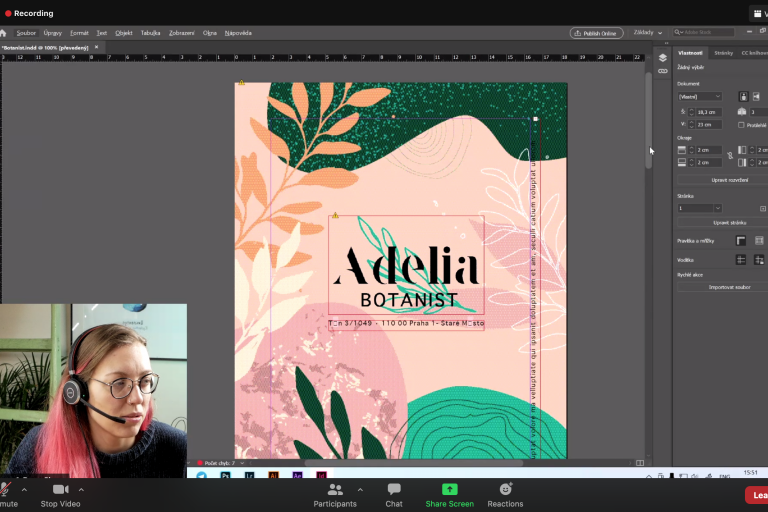Open the Links panel icon
Viewport: 768px width, 512px height.
coord(662,71)
